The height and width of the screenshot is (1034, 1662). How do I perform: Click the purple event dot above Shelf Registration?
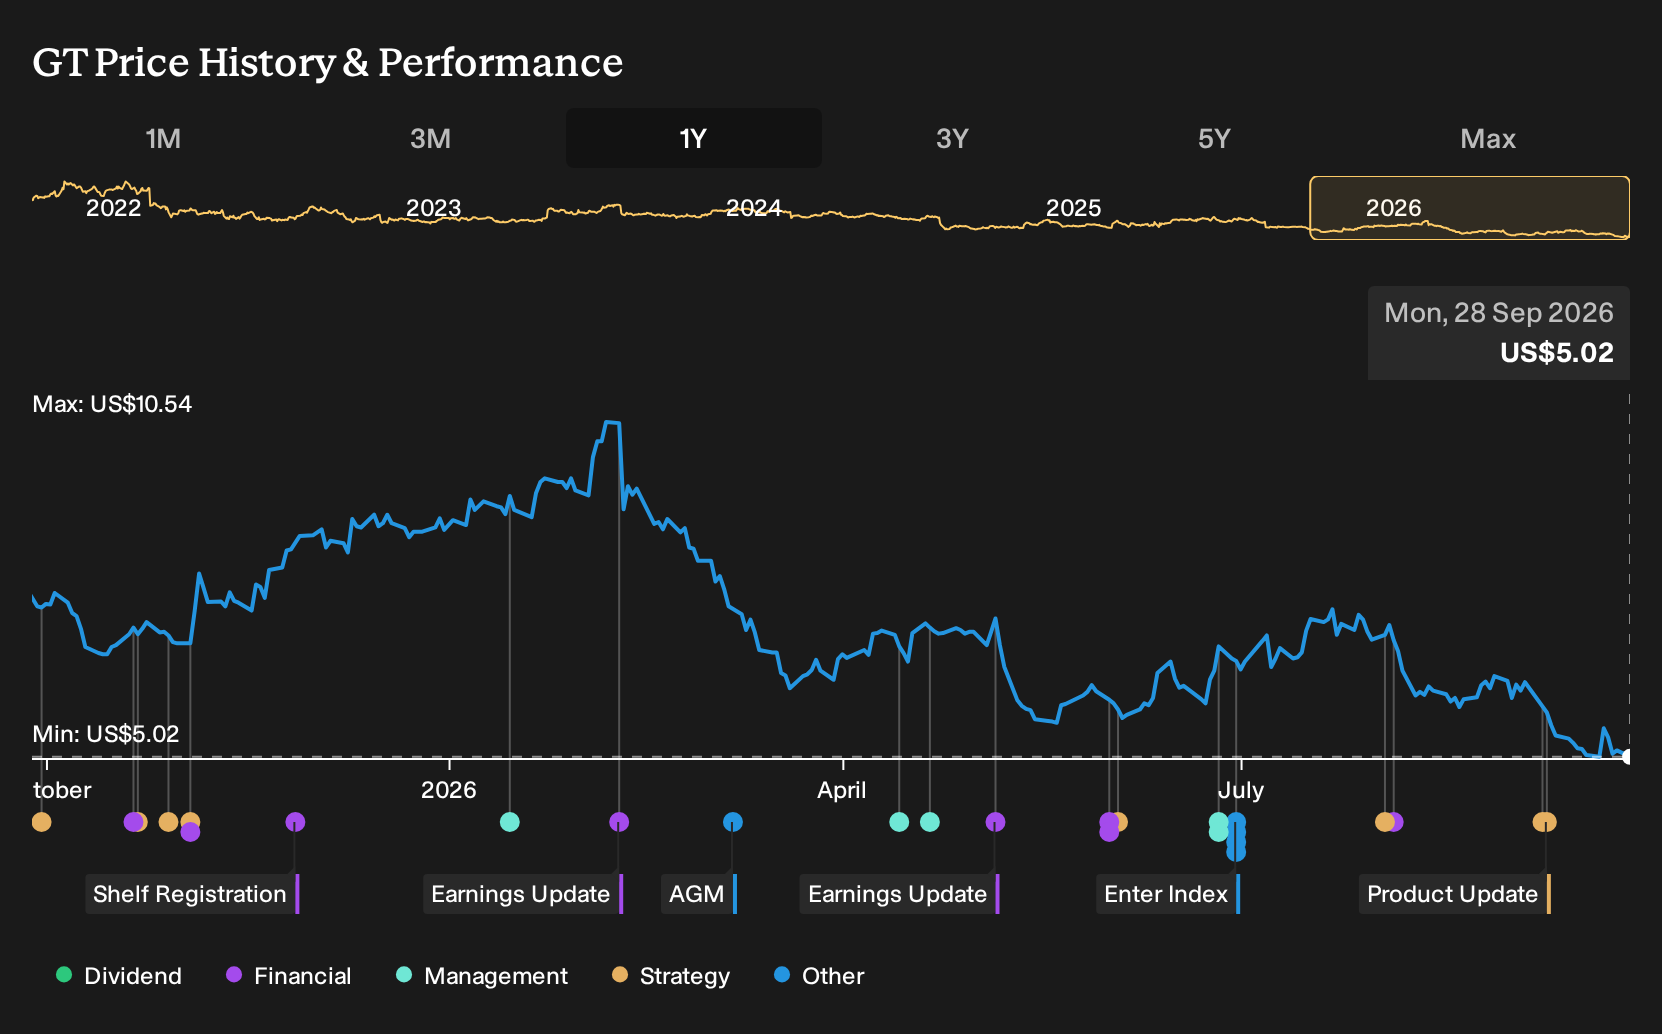coord(295,822)
